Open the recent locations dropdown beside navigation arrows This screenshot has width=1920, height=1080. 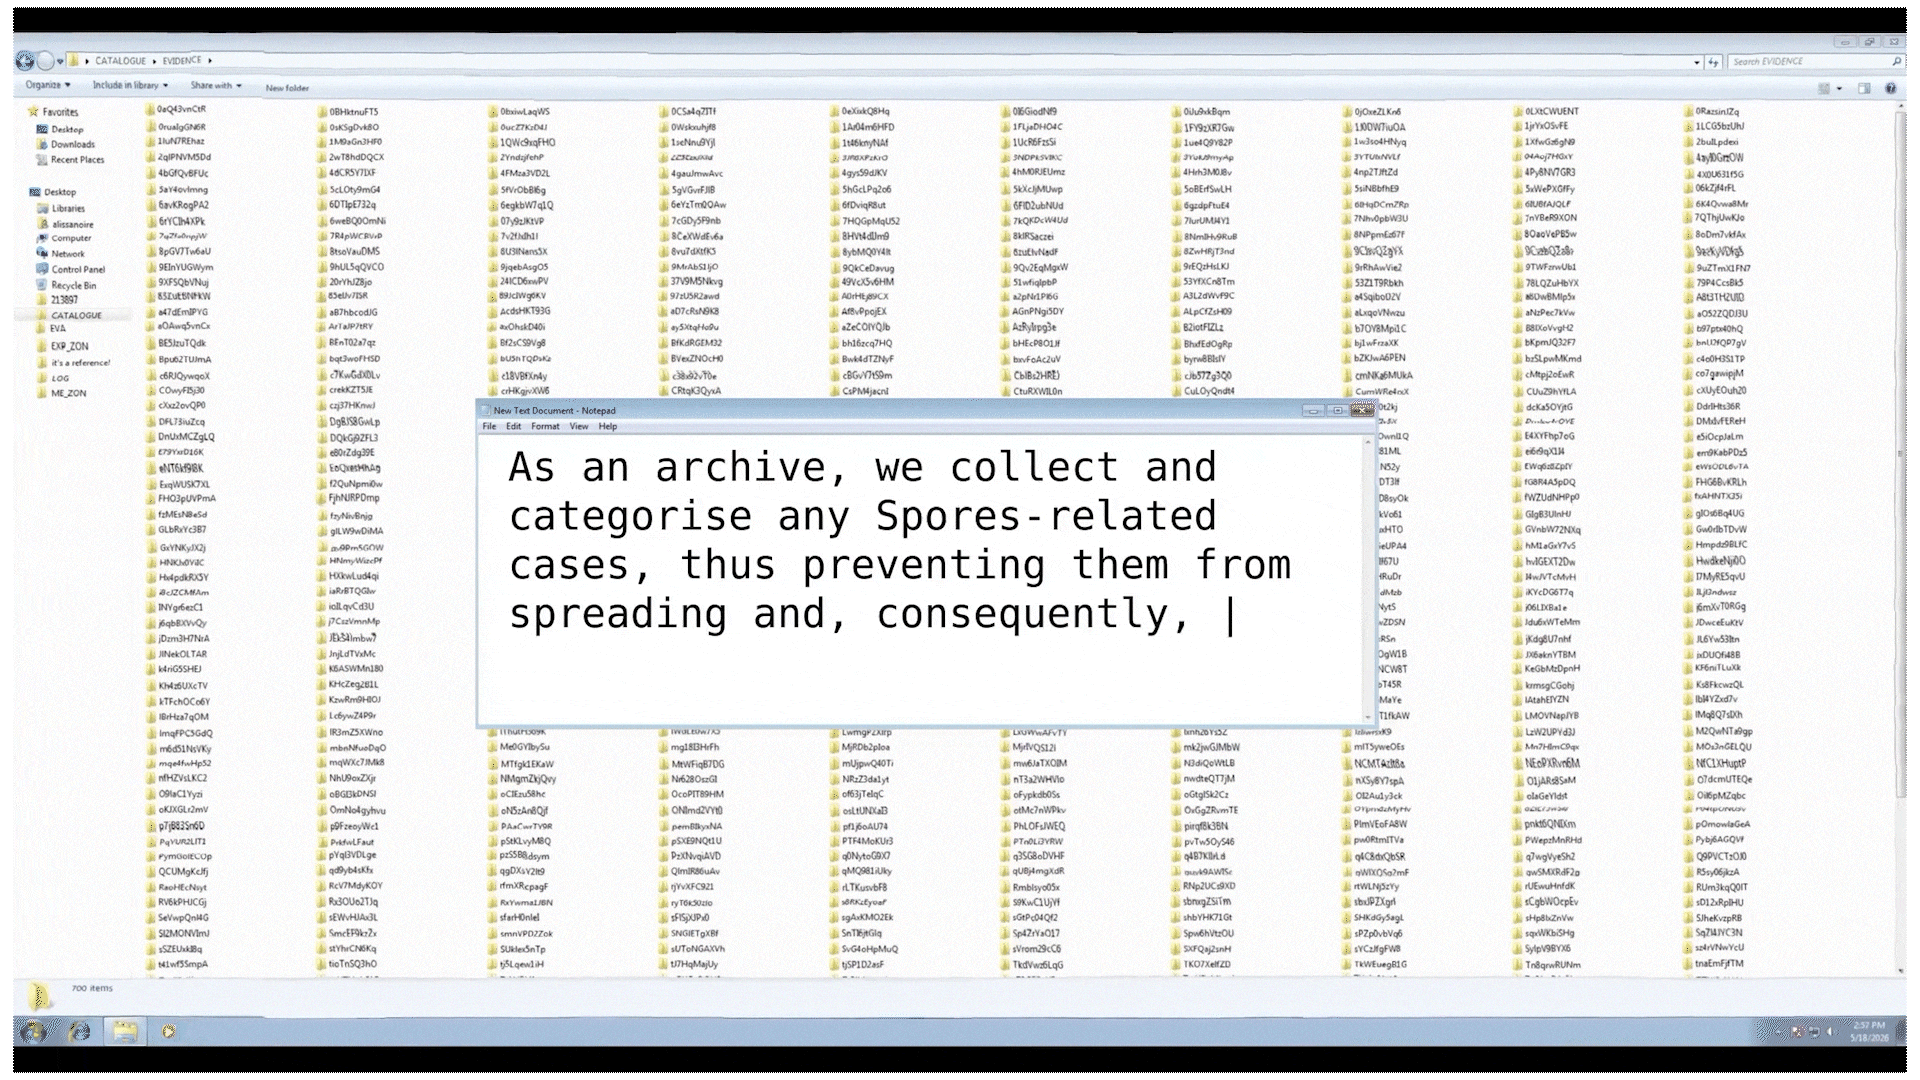(61, 61)
